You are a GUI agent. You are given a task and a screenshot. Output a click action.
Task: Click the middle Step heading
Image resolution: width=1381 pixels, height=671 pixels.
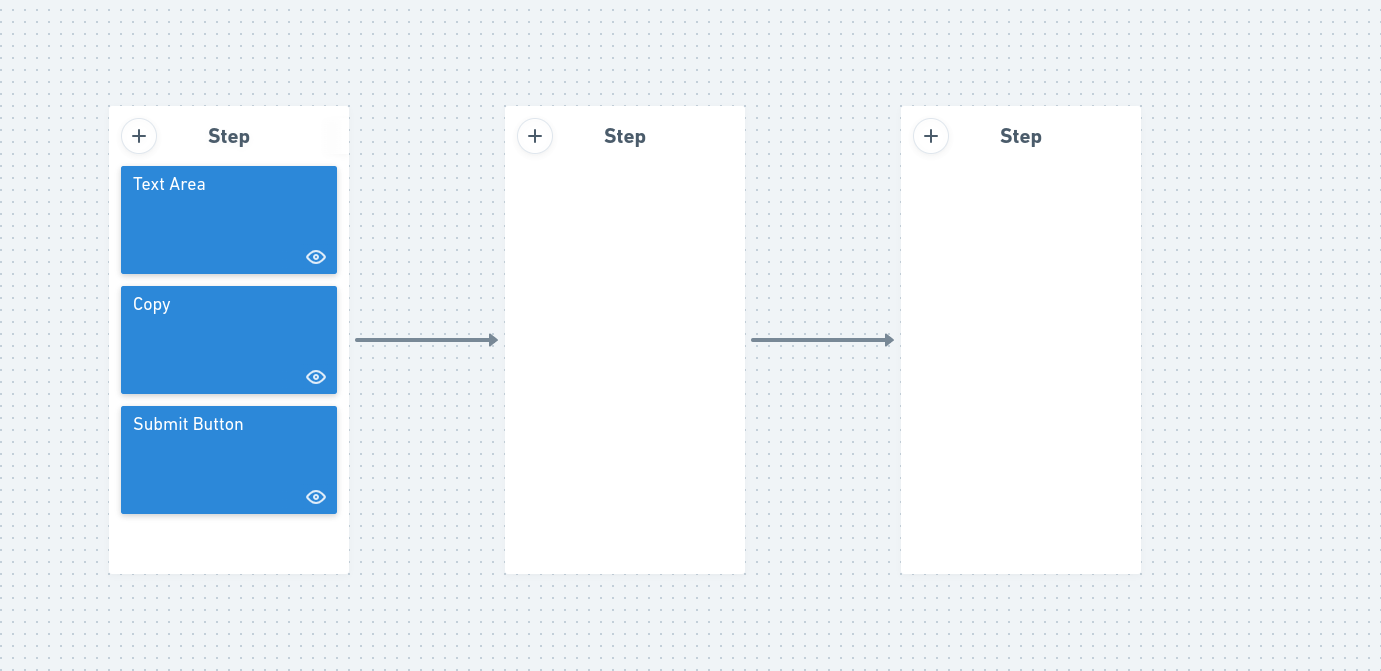(625, 137)
